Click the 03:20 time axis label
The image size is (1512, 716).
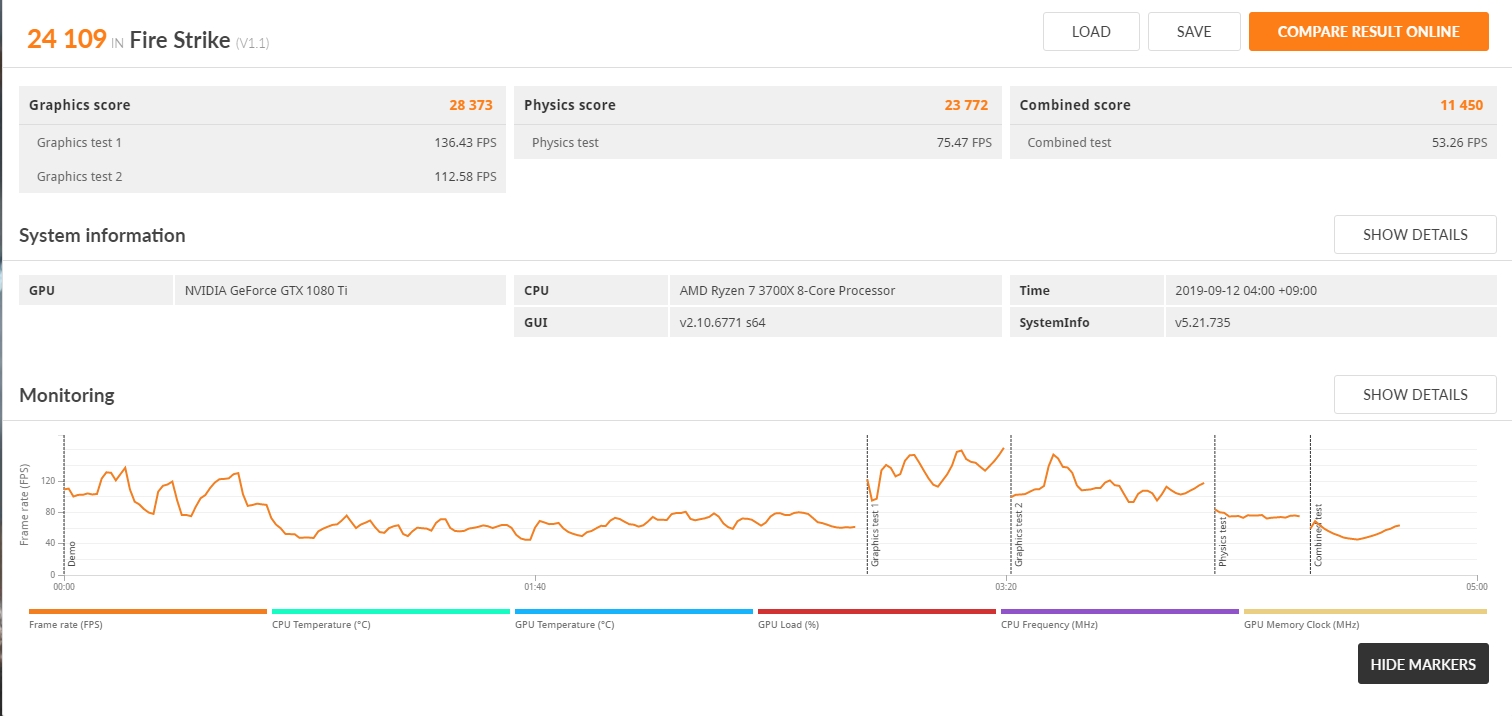tap(1005, 586)
